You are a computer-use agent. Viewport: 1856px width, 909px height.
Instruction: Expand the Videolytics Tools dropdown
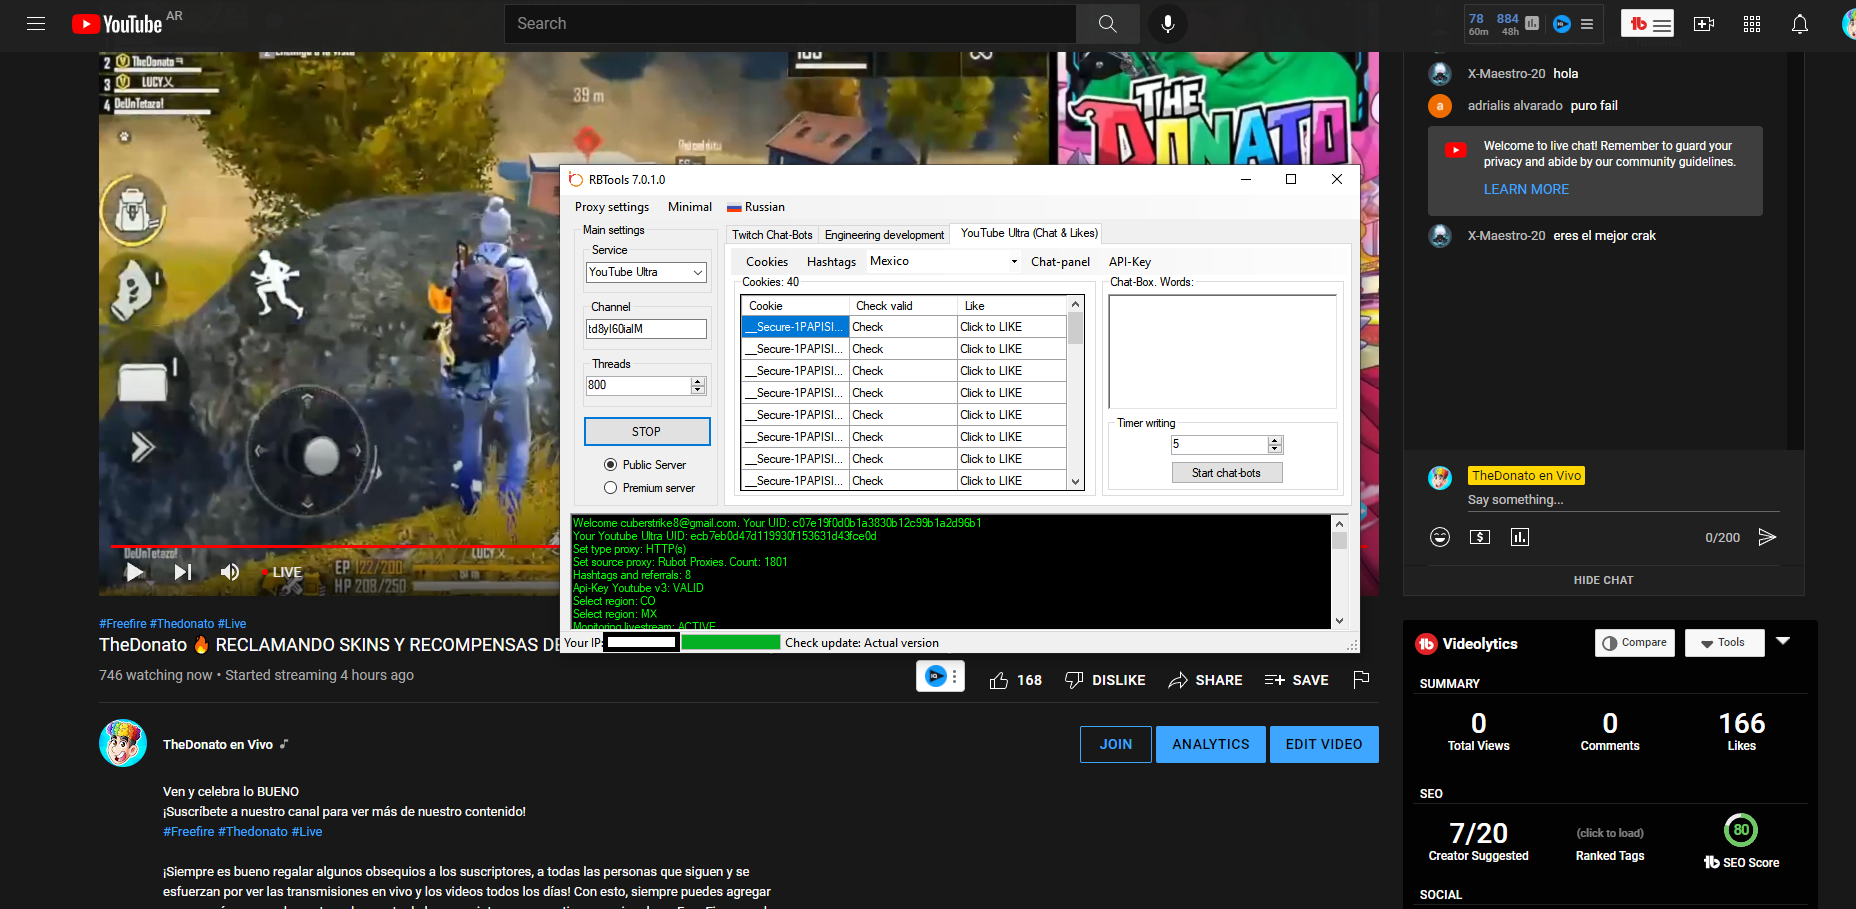1723,643
